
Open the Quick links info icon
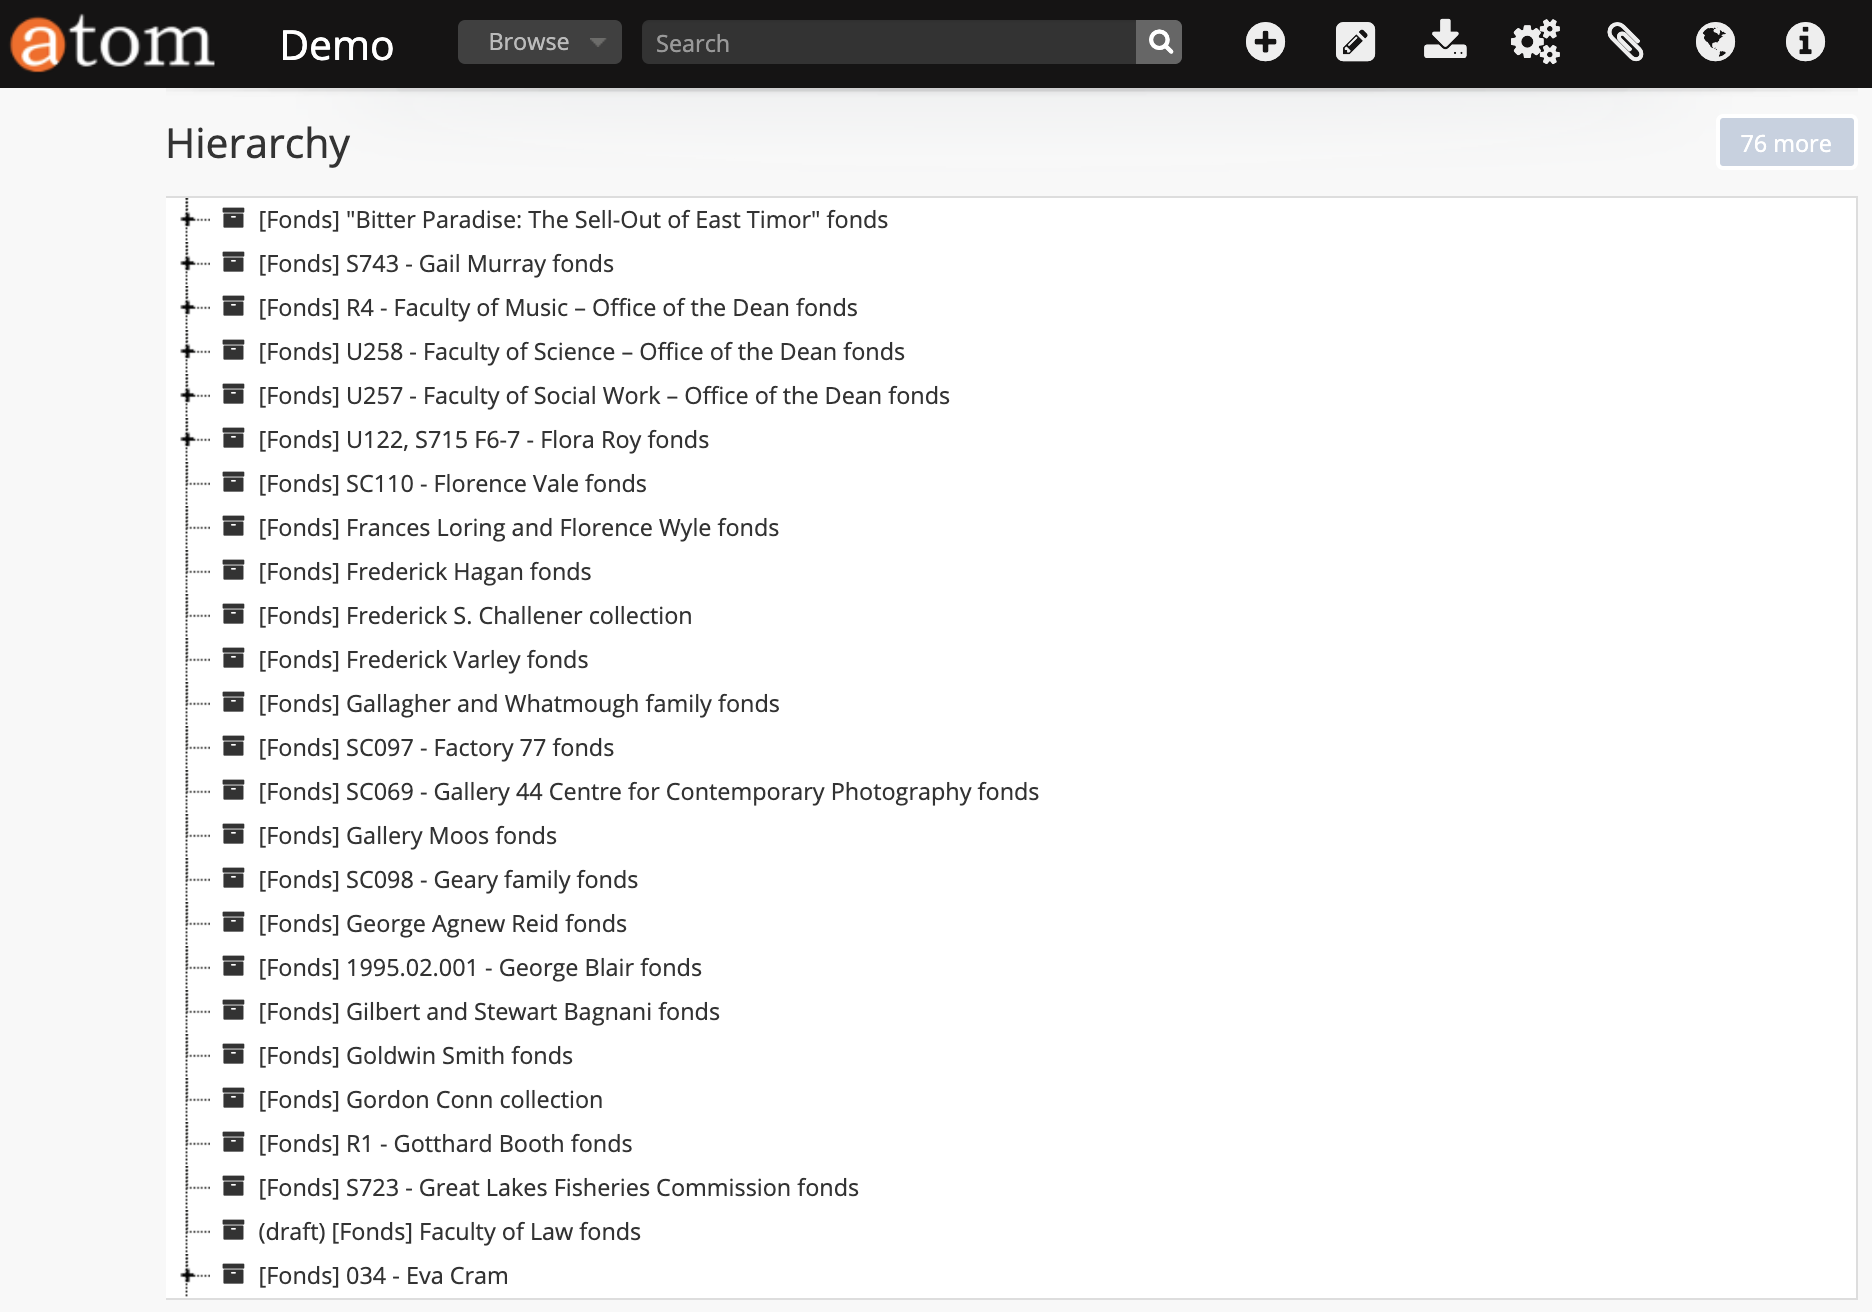click(1805, 42)
